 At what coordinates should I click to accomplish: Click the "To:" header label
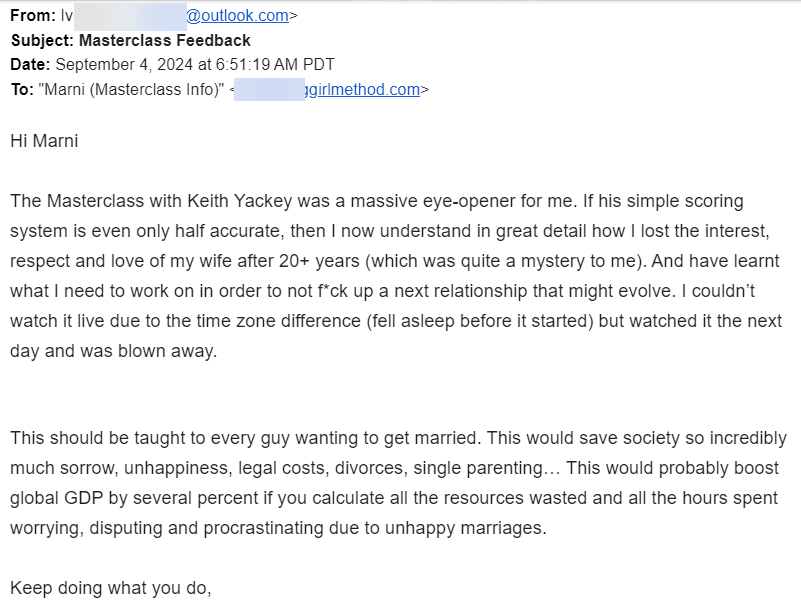(22, 89)
